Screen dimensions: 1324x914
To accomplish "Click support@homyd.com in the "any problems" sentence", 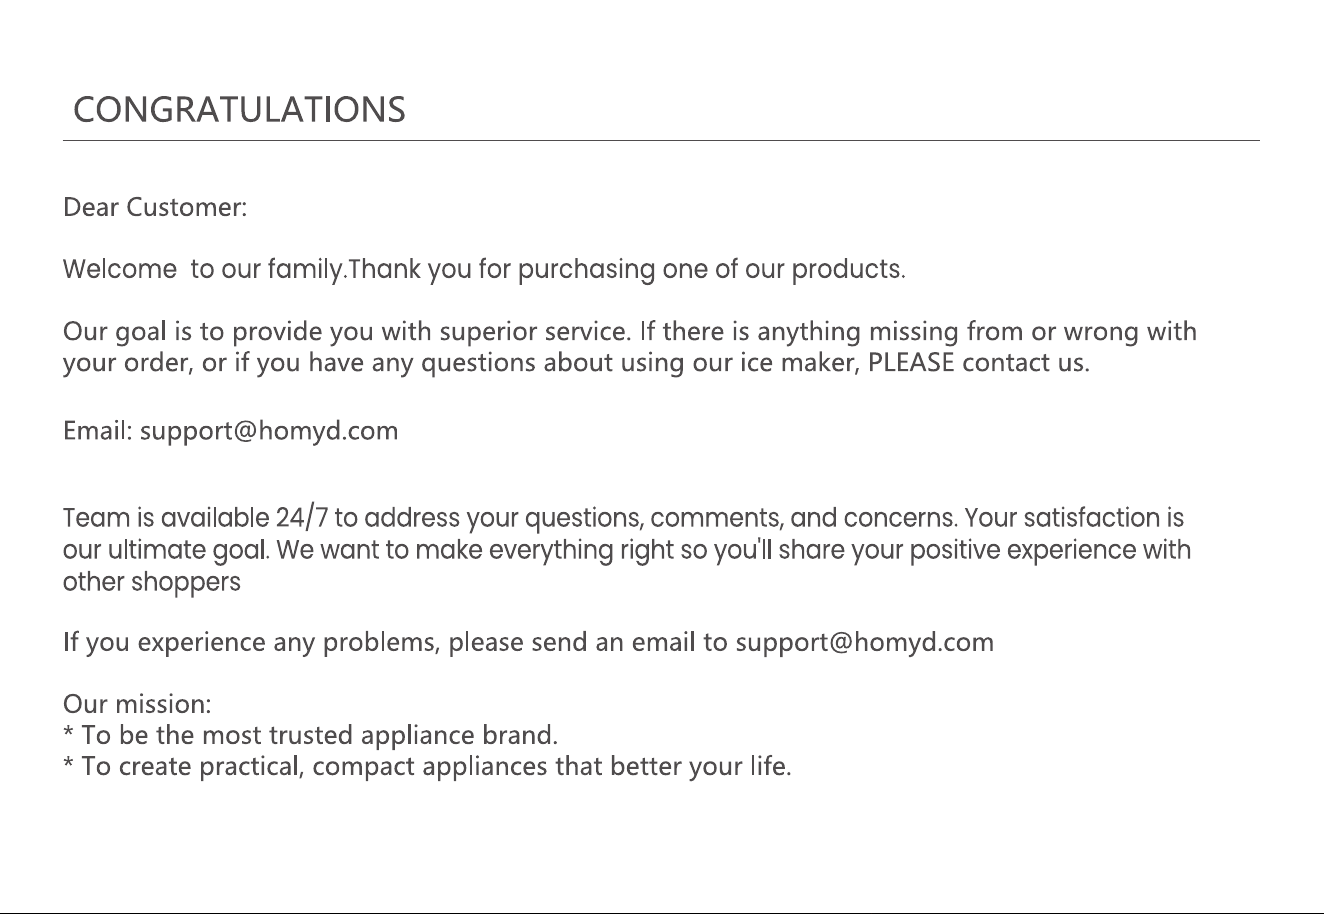I will (865, 642).
